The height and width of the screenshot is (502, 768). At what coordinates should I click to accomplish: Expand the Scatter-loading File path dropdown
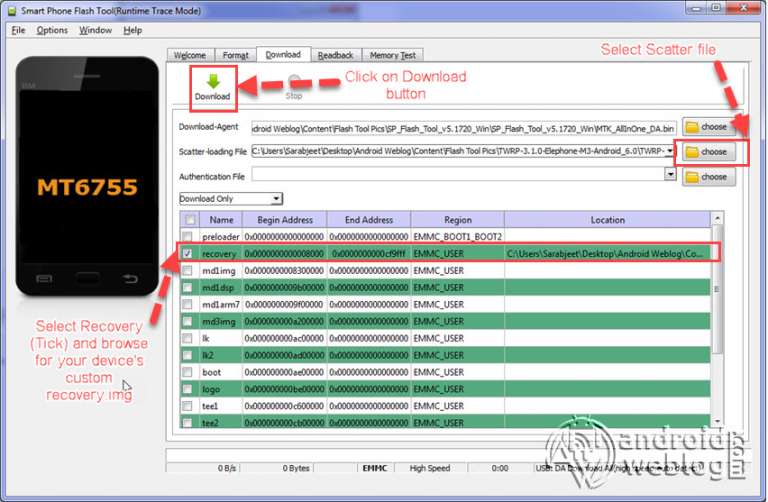670,151
